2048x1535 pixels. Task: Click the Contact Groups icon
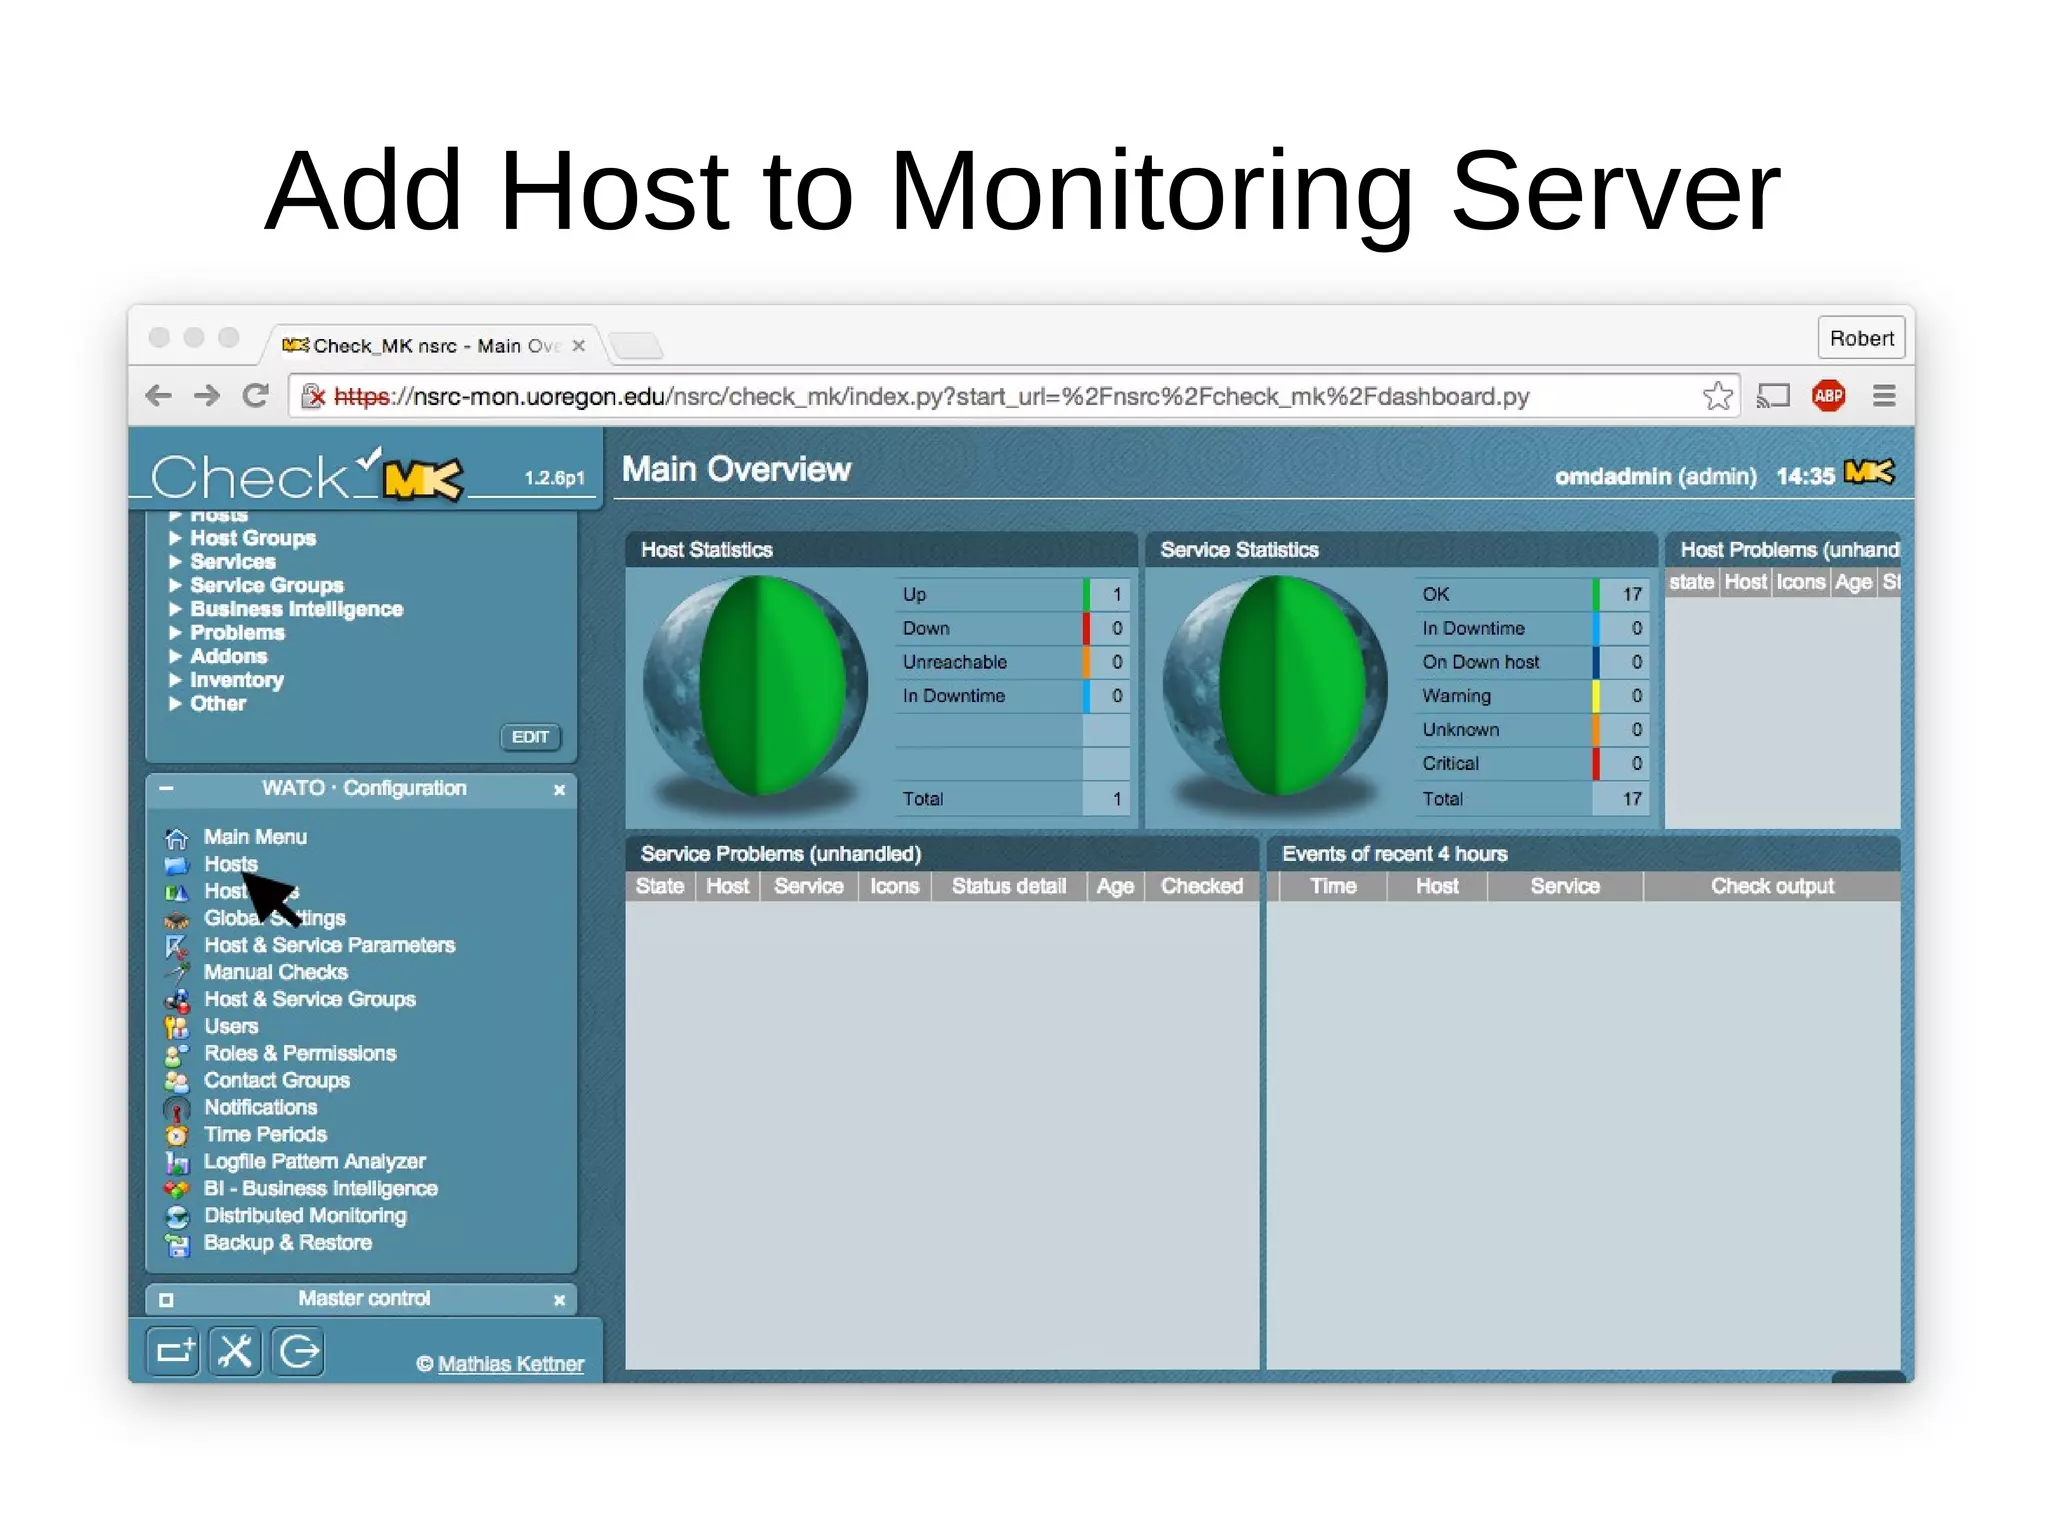coord(177,1081)
